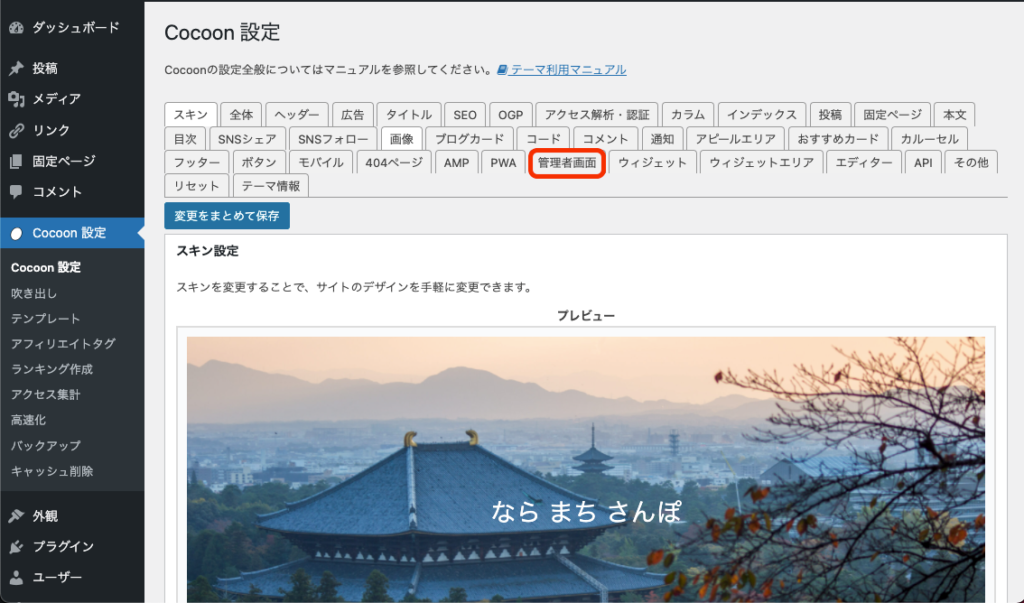The height and width of the screenshot is (603, 1024).
Task: Select the テーマ情報 tab
Action: click(x=270, y=186)
